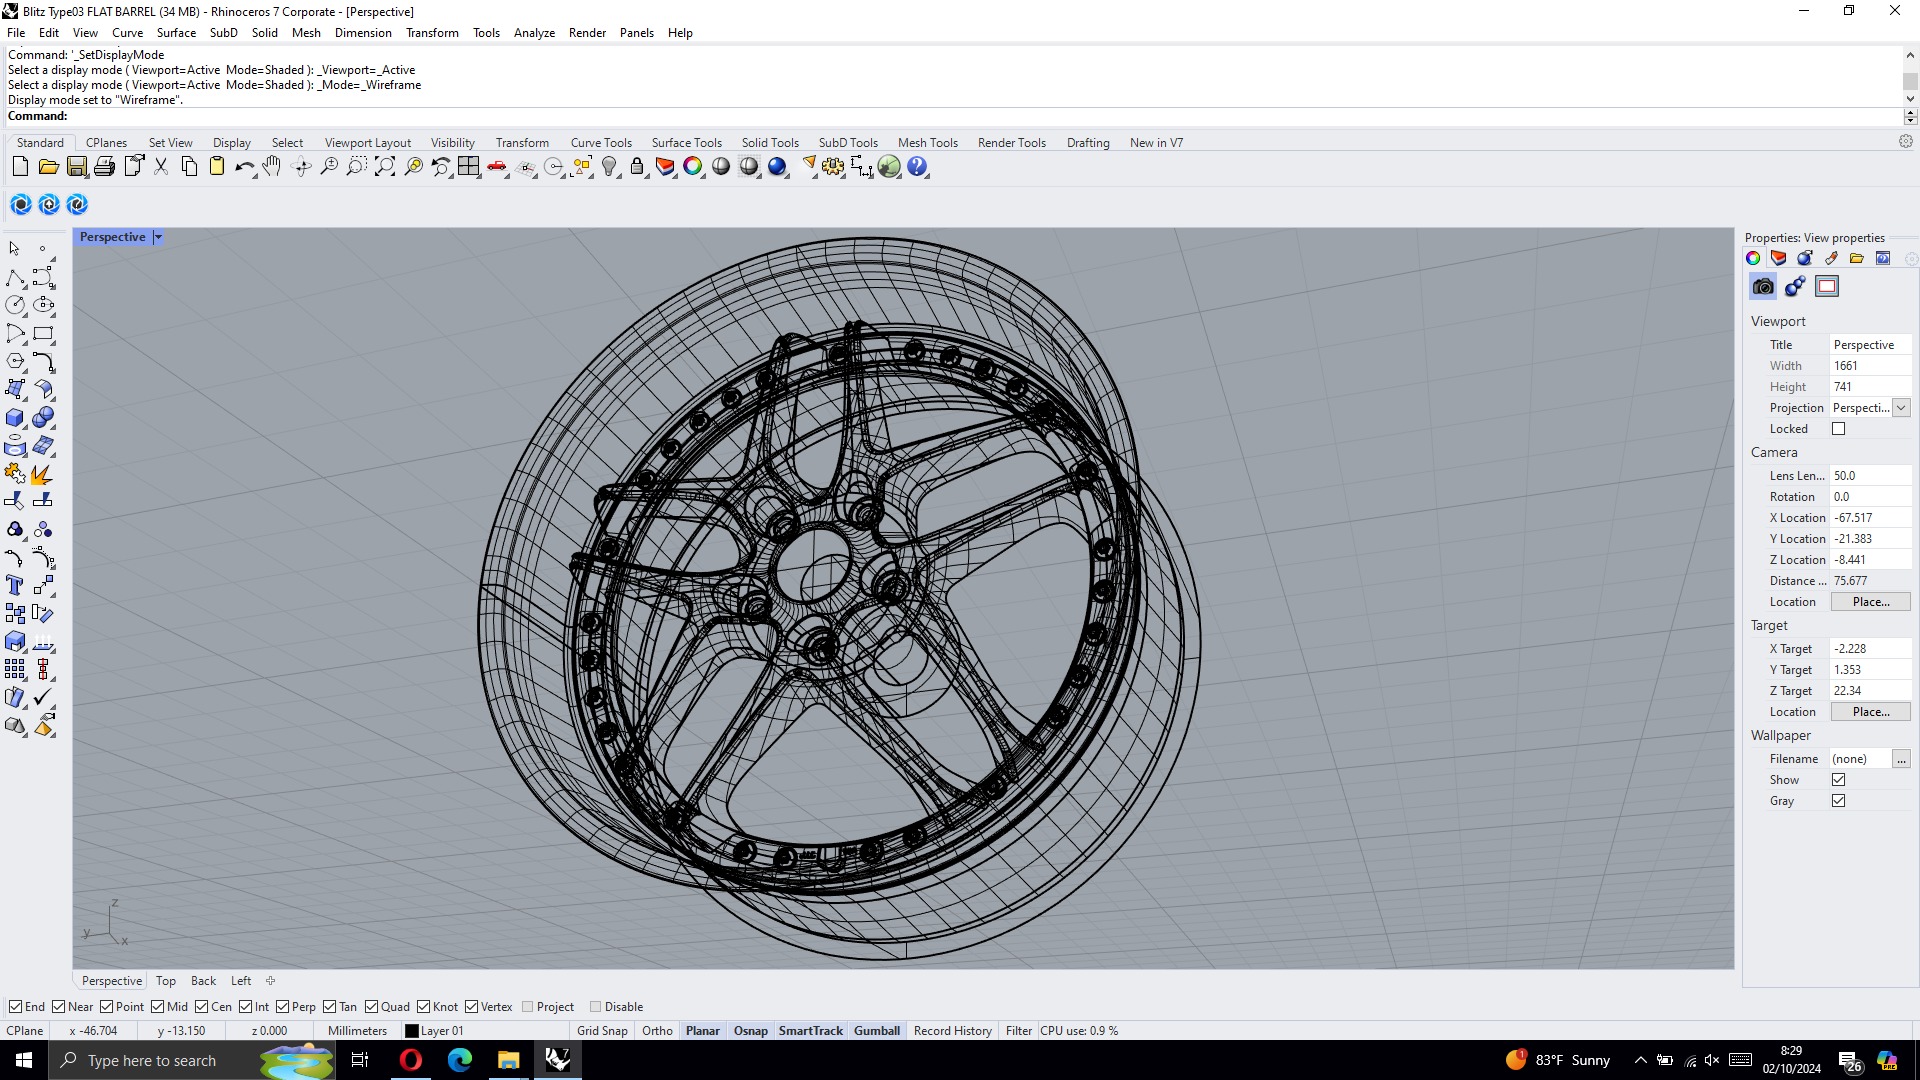
Task: Click the Pan view hand icon
Action: pyautogui.click(x=272, y=167)
